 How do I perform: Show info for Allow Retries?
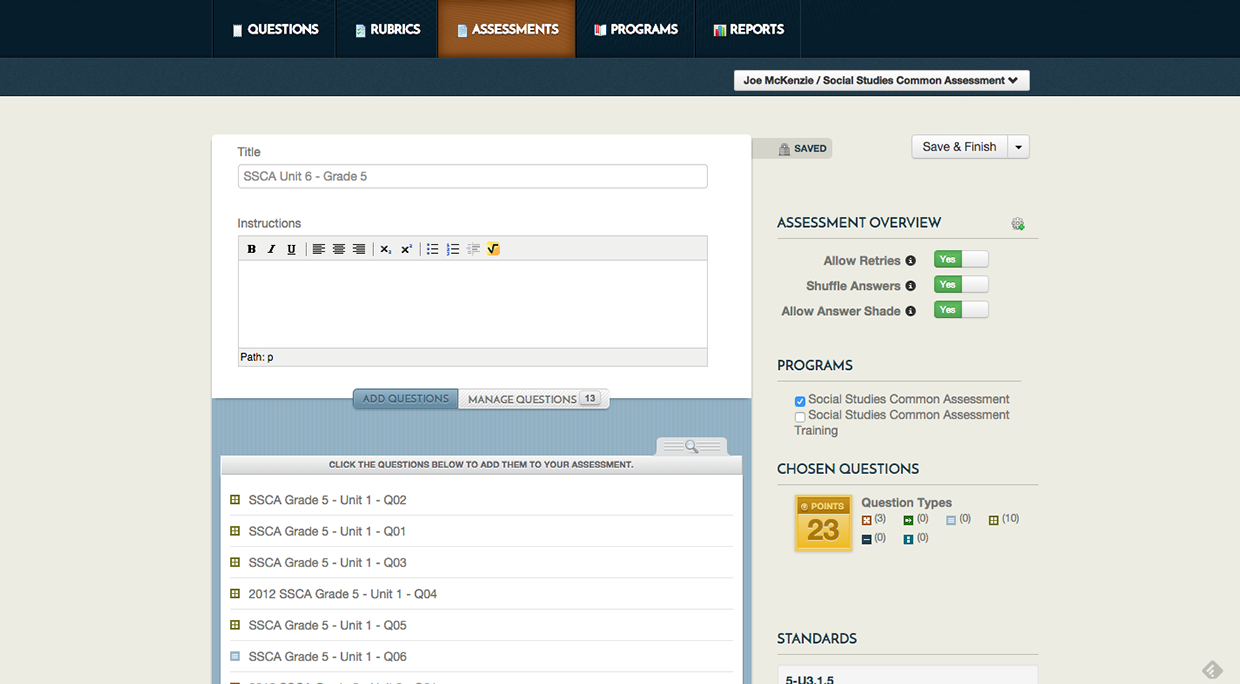pyautogui.click(x=910, y=261)
